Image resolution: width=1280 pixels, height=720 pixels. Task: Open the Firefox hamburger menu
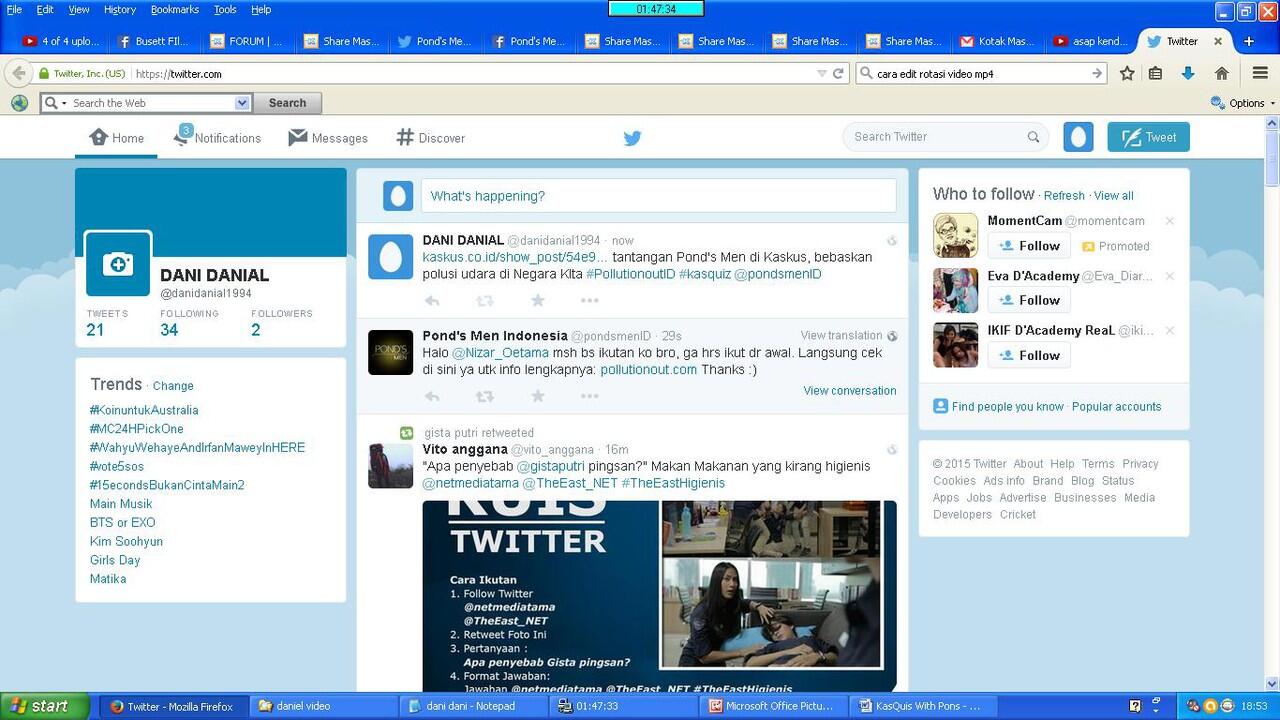[x=1260, y=73]
